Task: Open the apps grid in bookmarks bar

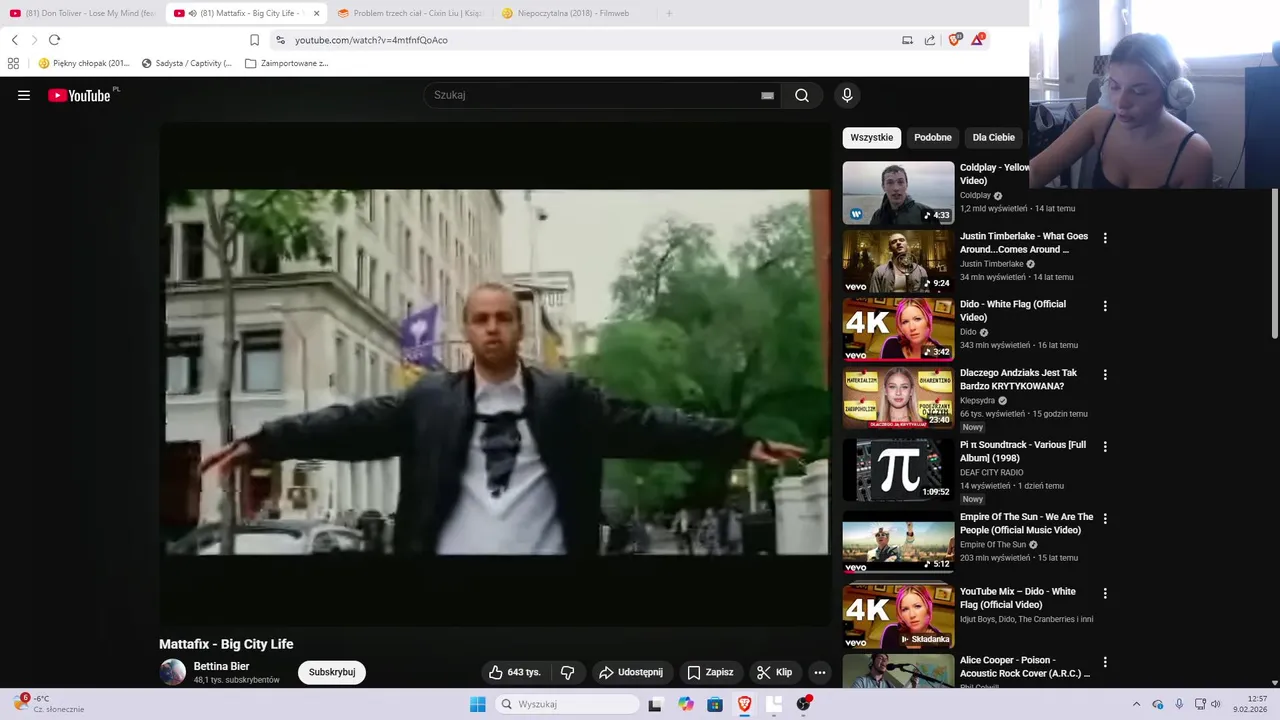Action: 13,63
